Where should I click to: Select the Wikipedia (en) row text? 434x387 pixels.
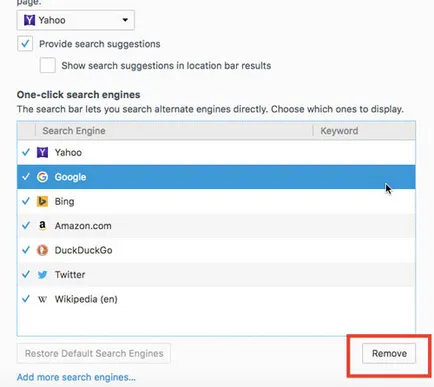[x=86, y=299]
